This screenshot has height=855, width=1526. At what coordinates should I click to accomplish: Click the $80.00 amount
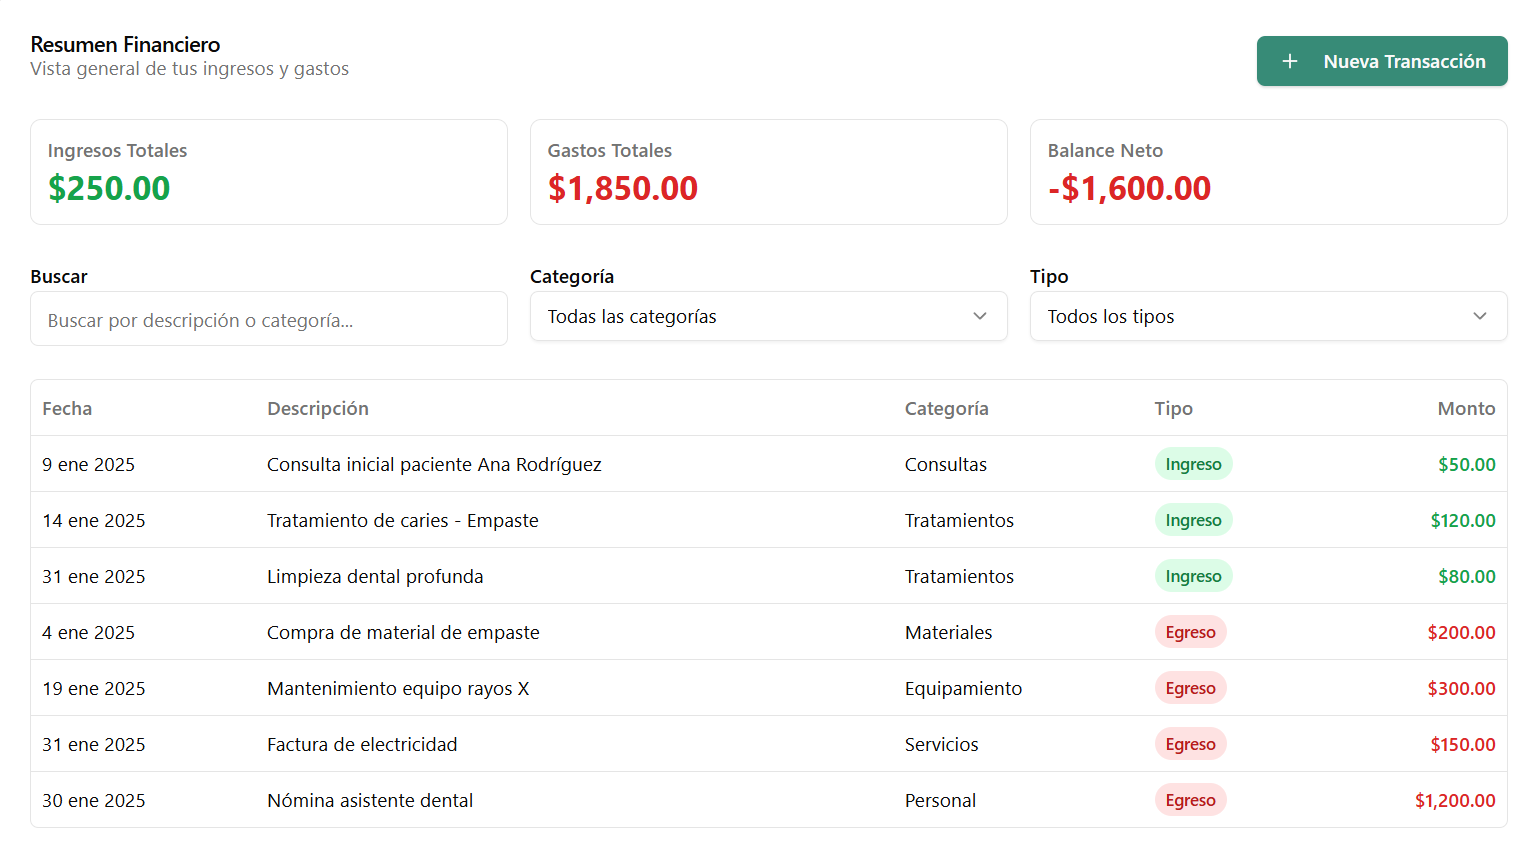(1466, 576)
